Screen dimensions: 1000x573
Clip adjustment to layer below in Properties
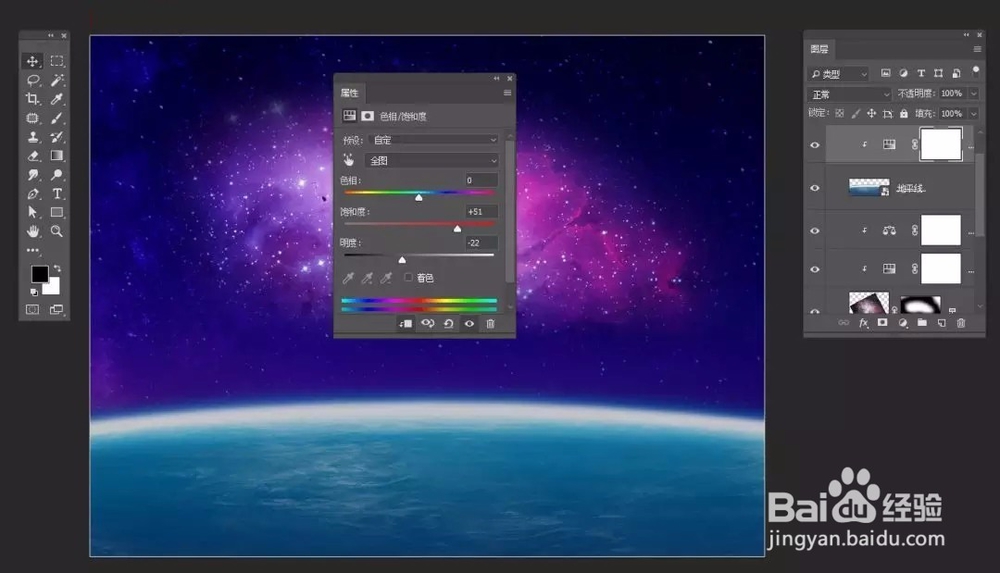406,324
